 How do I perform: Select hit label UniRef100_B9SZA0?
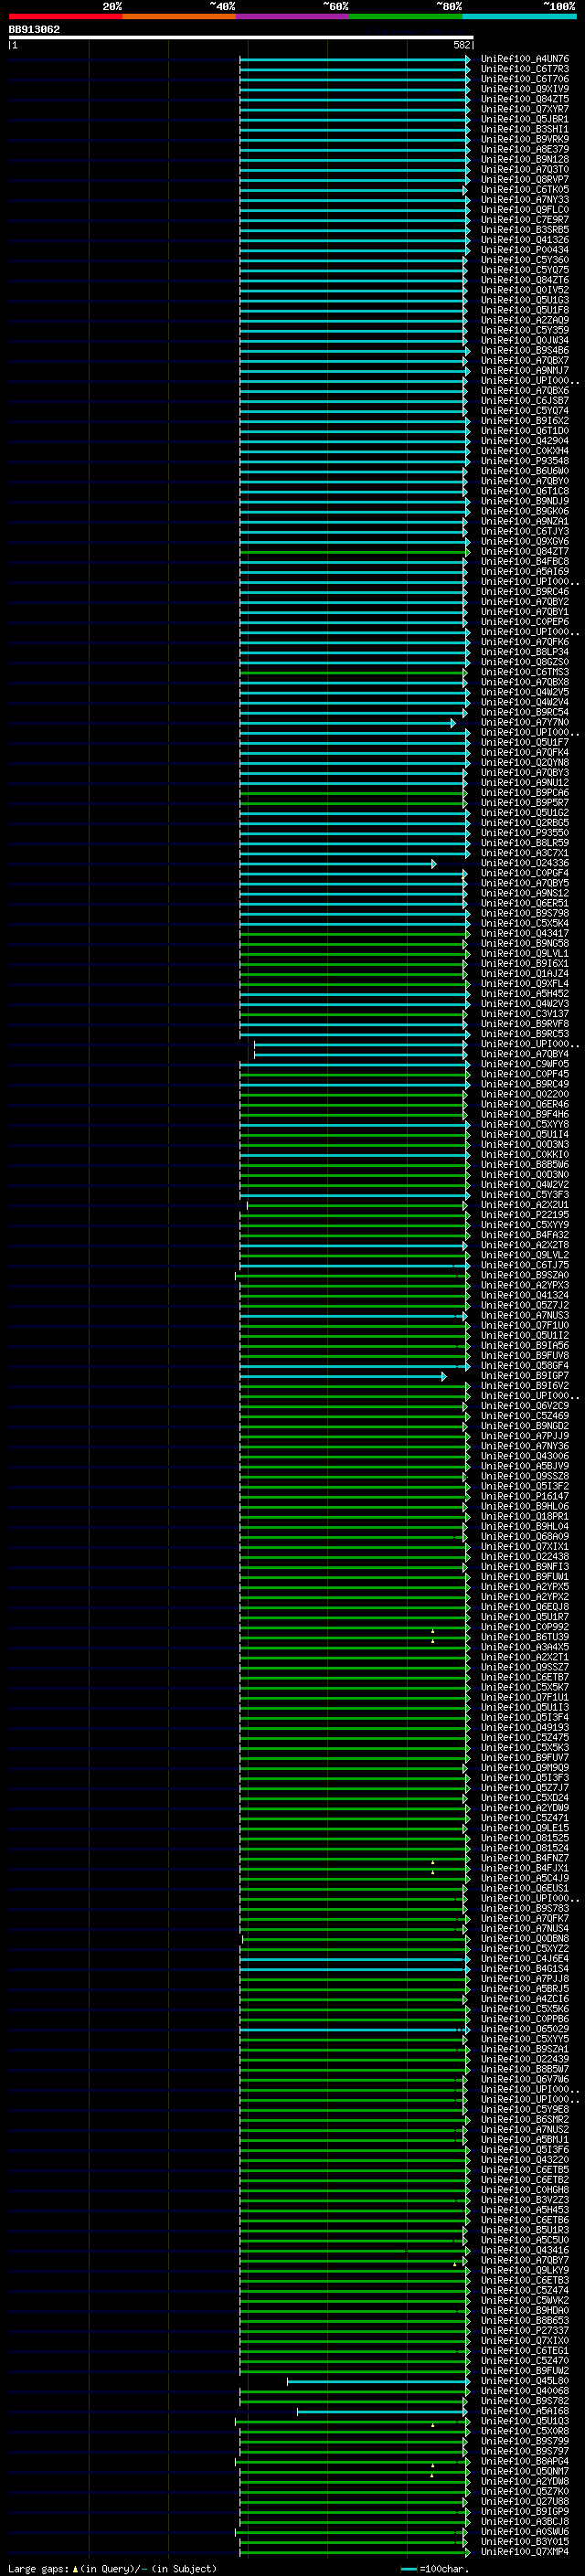pyautogui.click(x=525, y=1275)
